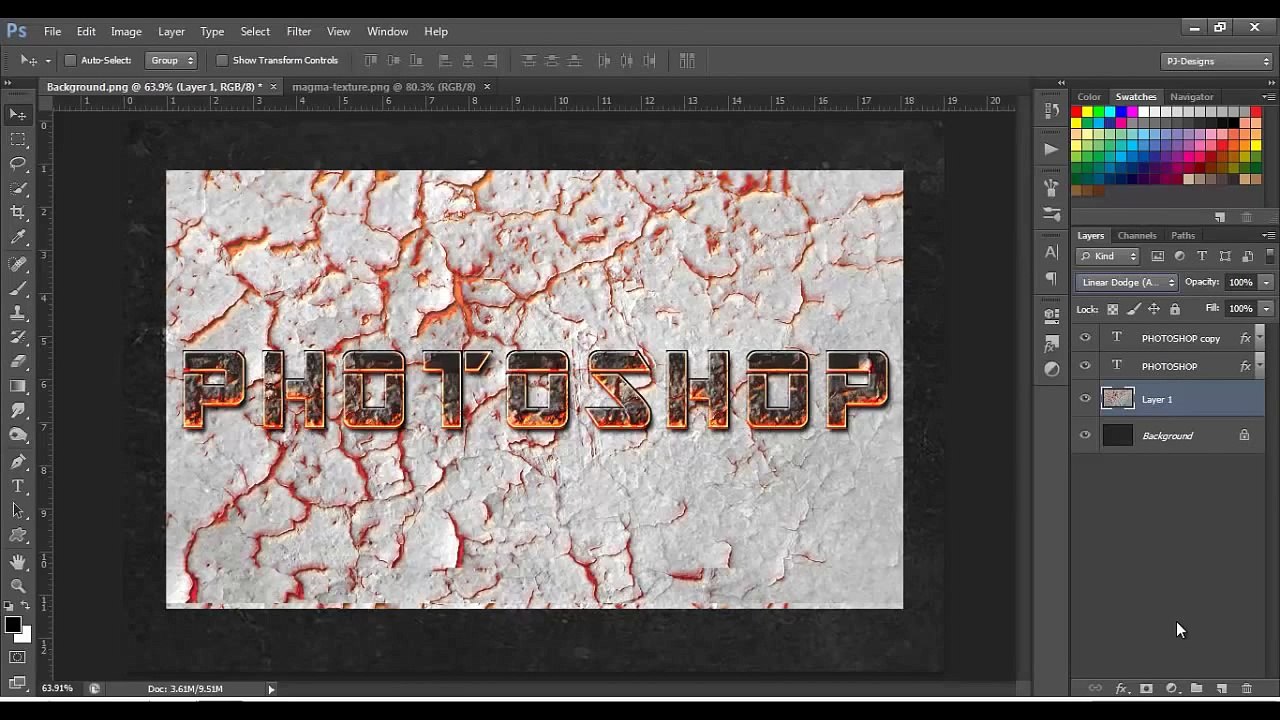Viewport: 1280px width, 720px height.
Task: Delete the selected layer via the trash icon
Action: [x=1246, y=689]
